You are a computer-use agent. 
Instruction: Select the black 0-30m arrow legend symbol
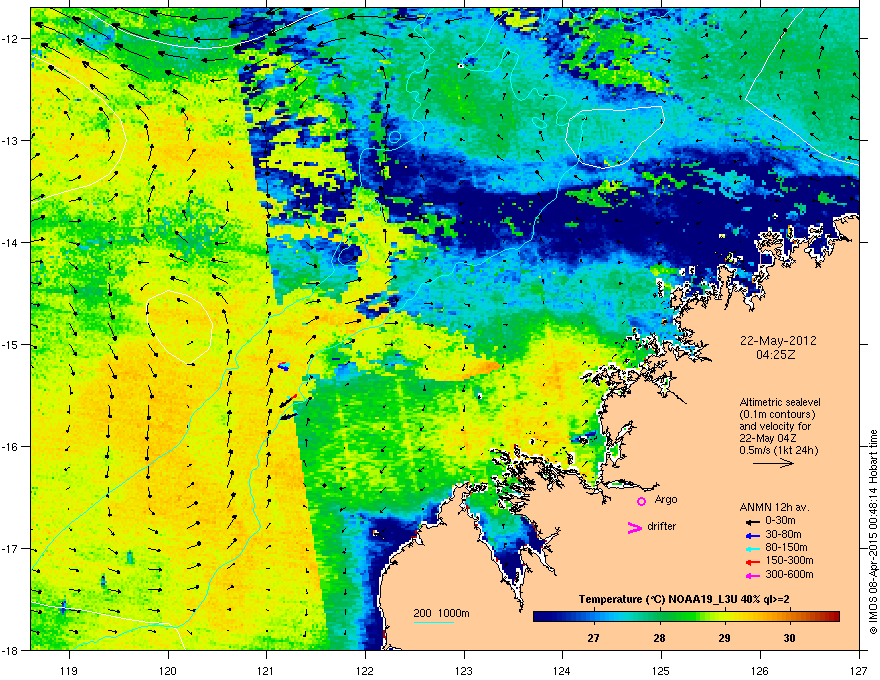(753, 521)
